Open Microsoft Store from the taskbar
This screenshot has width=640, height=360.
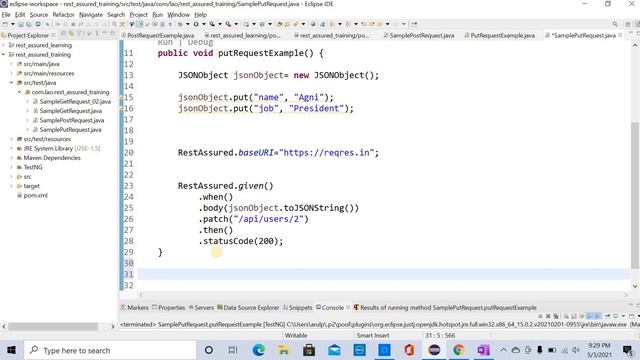pyautogui.click(x=309, y=350)
